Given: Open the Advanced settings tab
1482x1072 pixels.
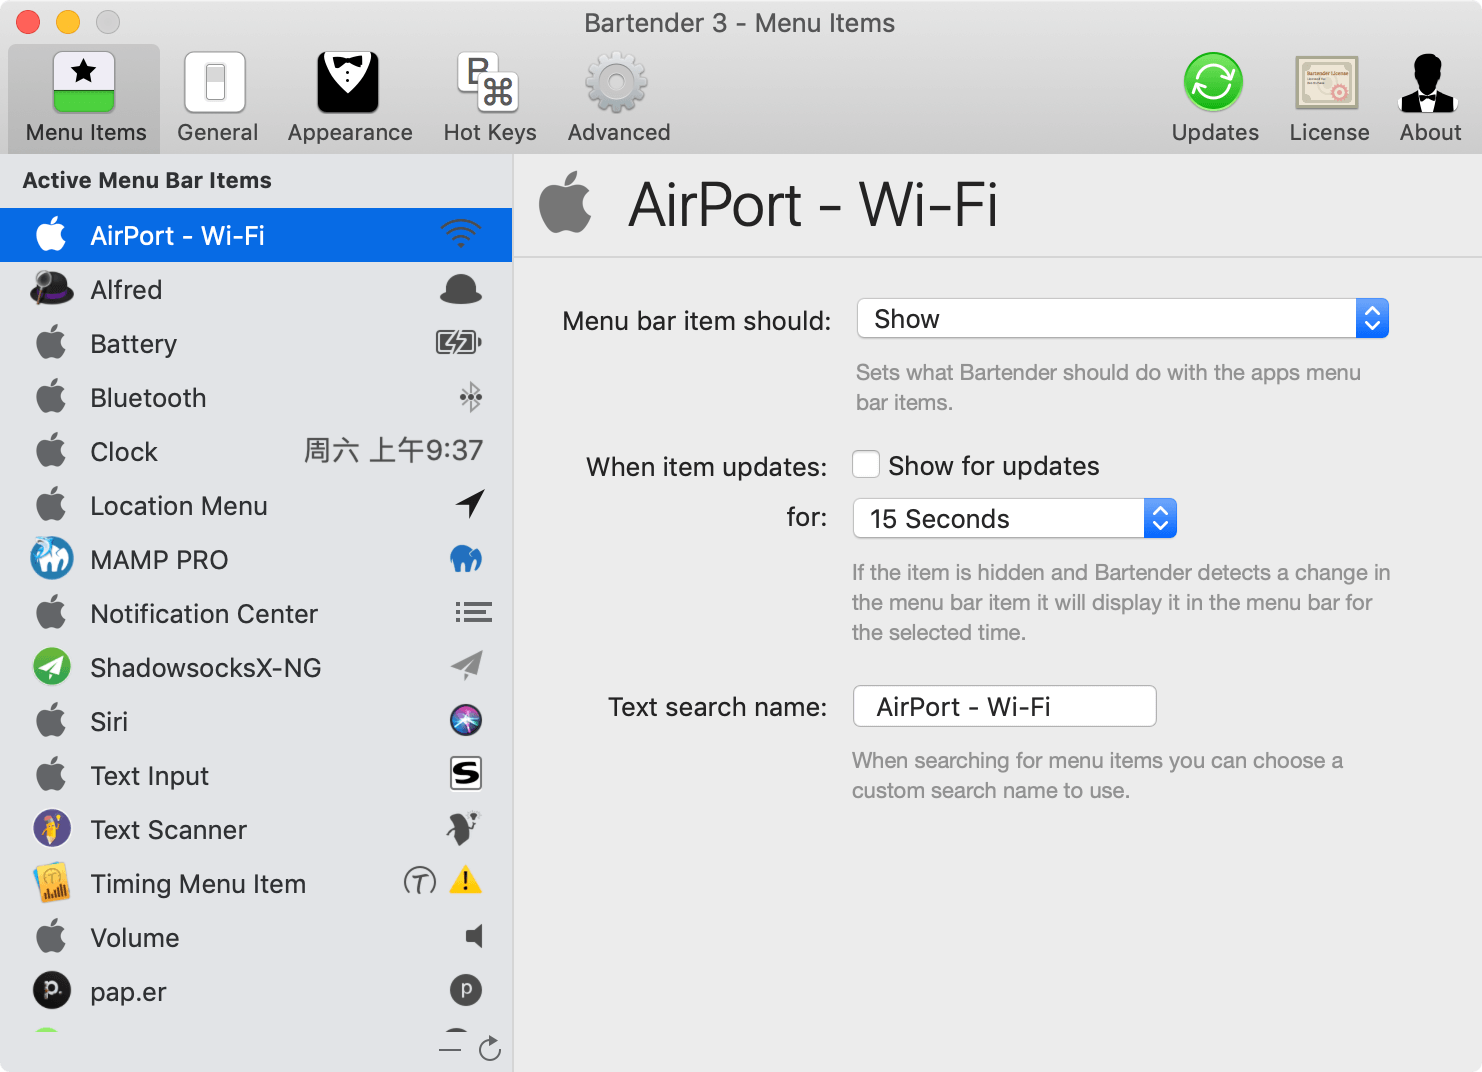Looking at the screenshot, I should pos(618,98).
